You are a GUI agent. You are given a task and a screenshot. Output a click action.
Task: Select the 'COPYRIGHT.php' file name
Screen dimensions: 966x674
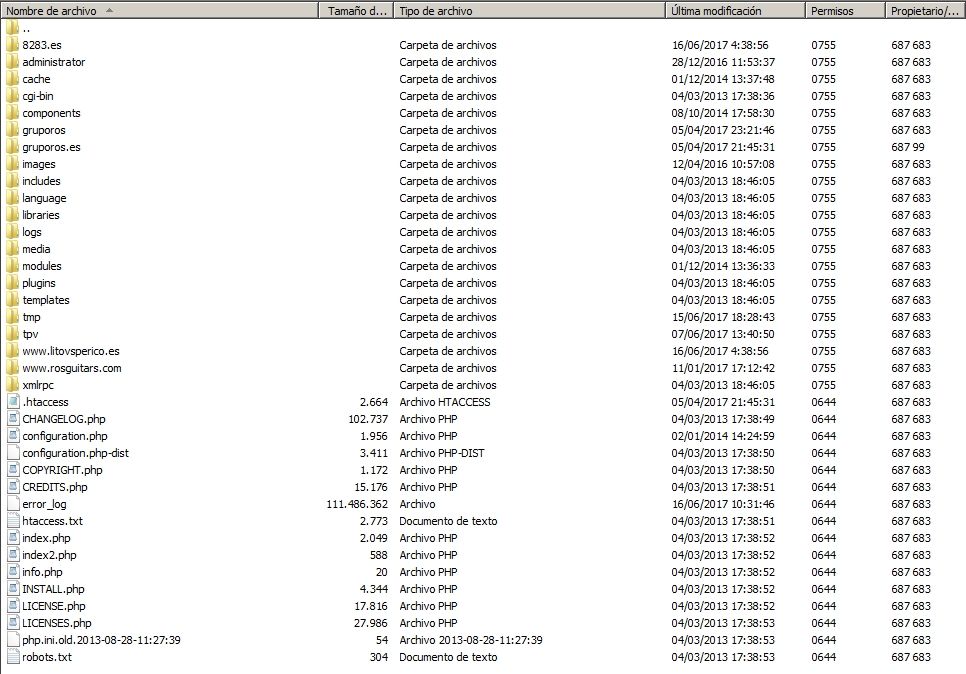point(62,470)
